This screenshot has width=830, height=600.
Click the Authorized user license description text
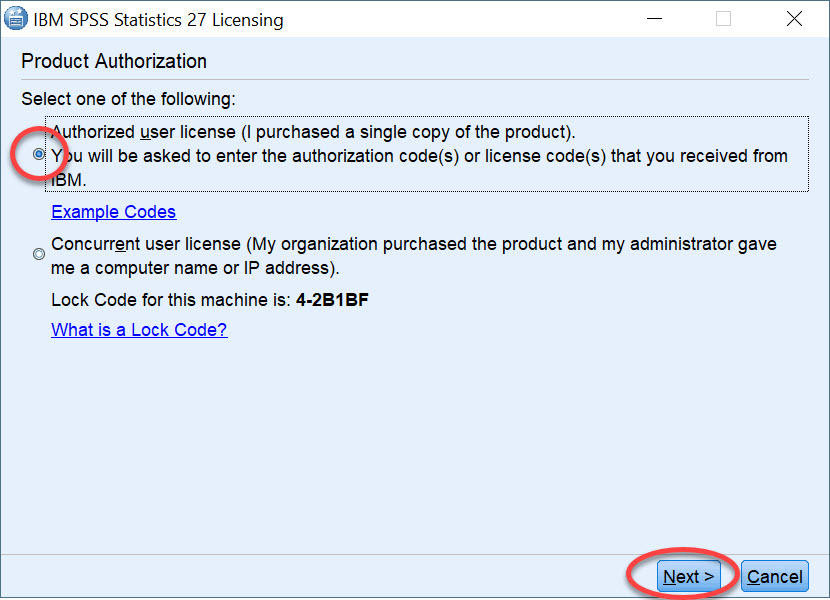[x=427, y=156]
